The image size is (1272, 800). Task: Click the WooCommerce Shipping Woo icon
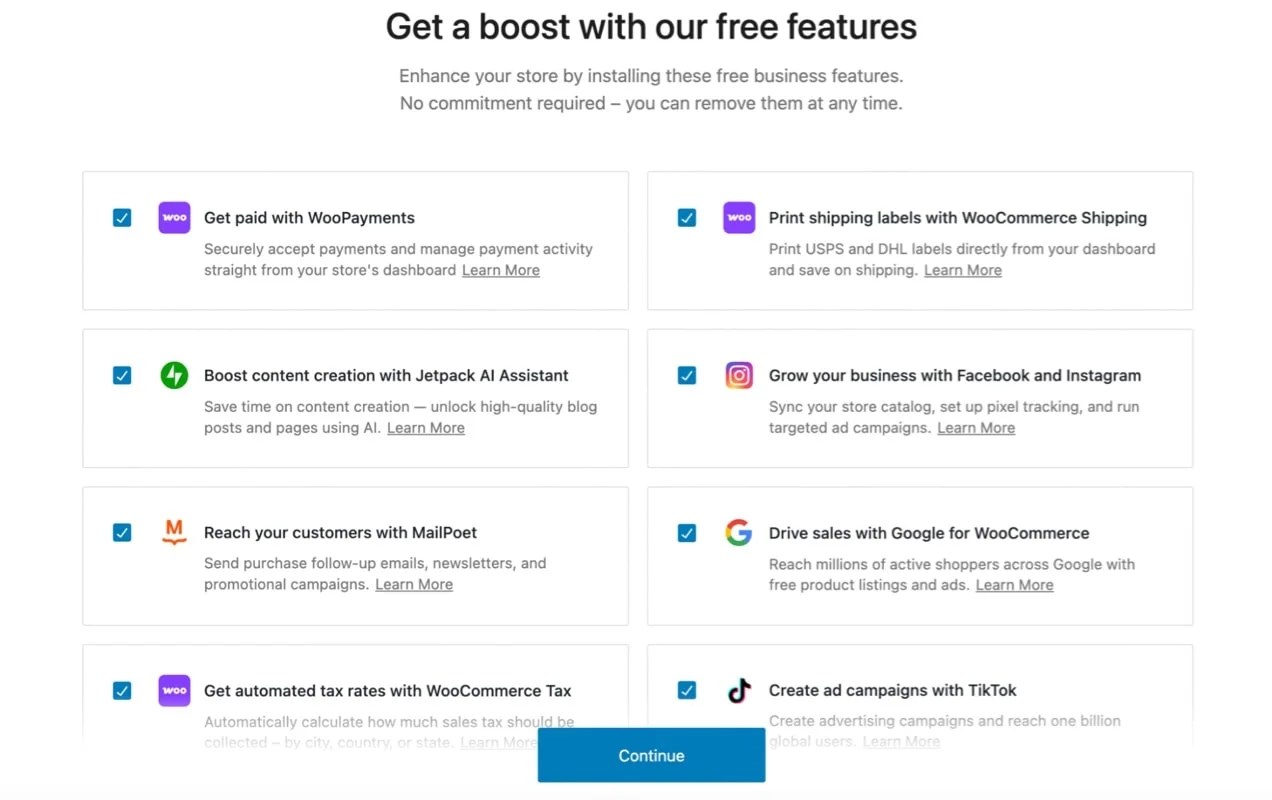click(x=738, y=217)
